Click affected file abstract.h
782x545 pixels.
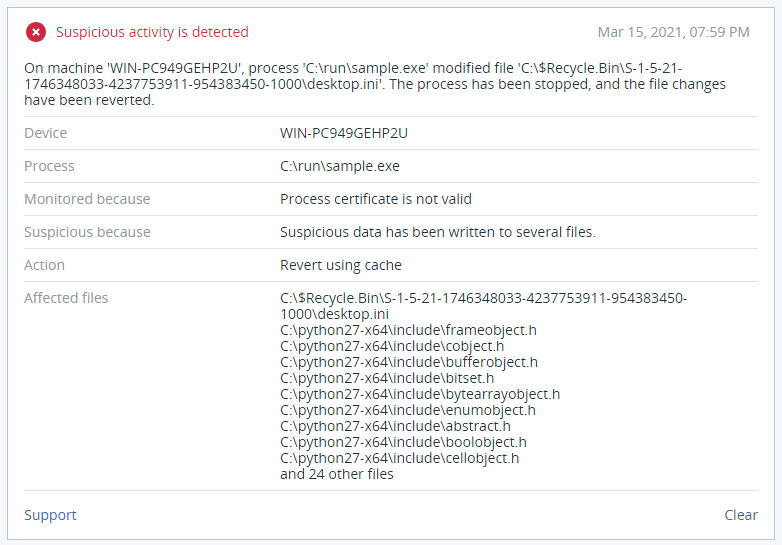click(x=395, y=426)
